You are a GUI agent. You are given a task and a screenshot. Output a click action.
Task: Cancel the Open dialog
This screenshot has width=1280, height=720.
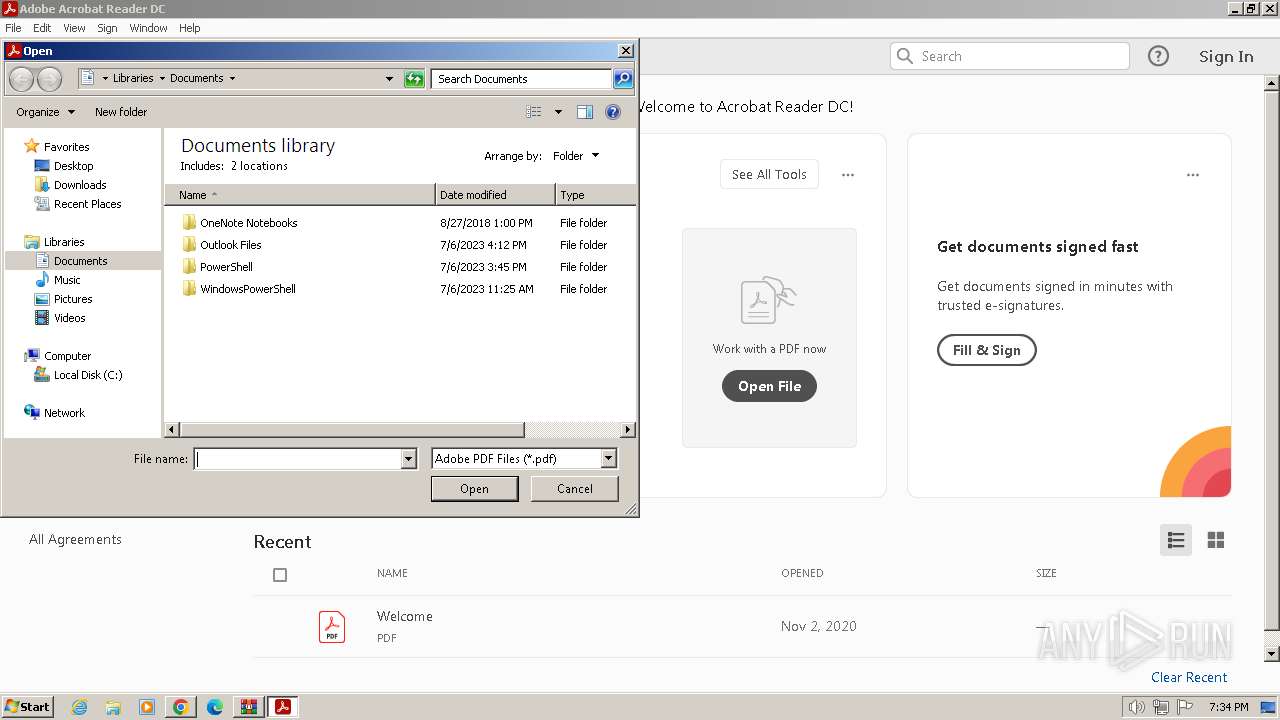tap(574, 489)
